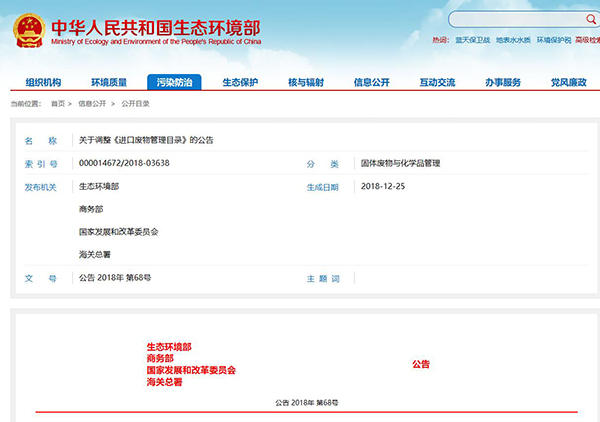Go to 首页 in breadcrumb
The width and height of the screenshot is (600, 422).
pyautogui.click(x=58, y=104)
